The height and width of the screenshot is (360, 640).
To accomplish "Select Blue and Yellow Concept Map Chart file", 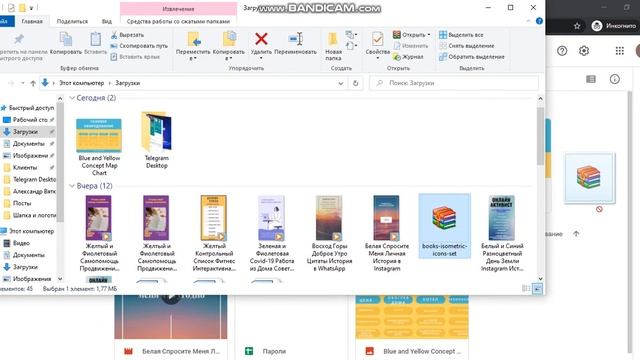I will 99,146.
